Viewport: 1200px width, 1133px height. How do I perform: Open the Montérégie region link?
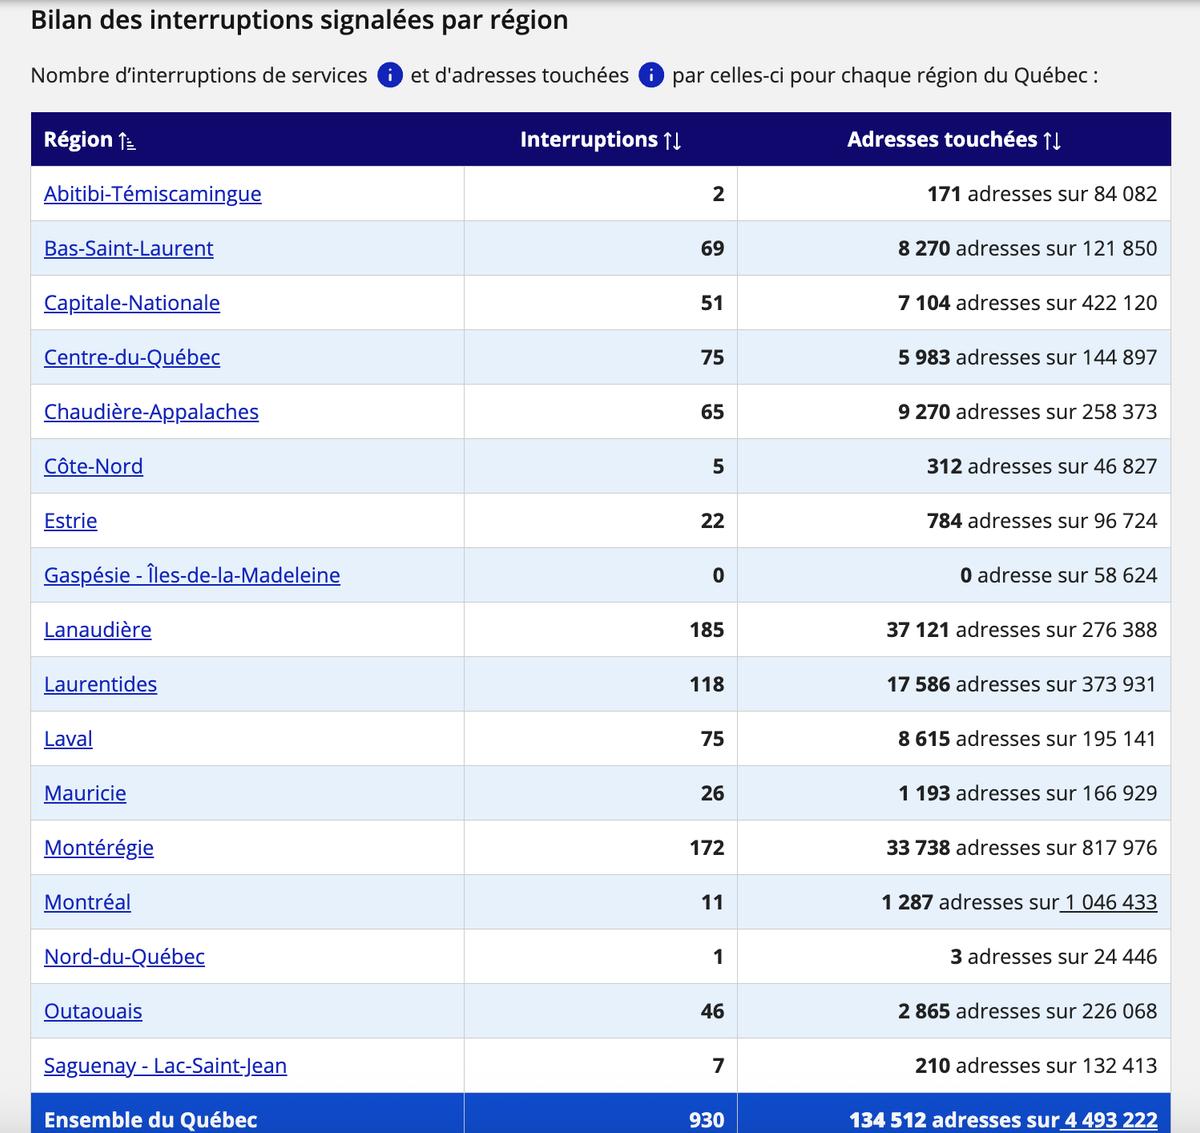(98, 848)
